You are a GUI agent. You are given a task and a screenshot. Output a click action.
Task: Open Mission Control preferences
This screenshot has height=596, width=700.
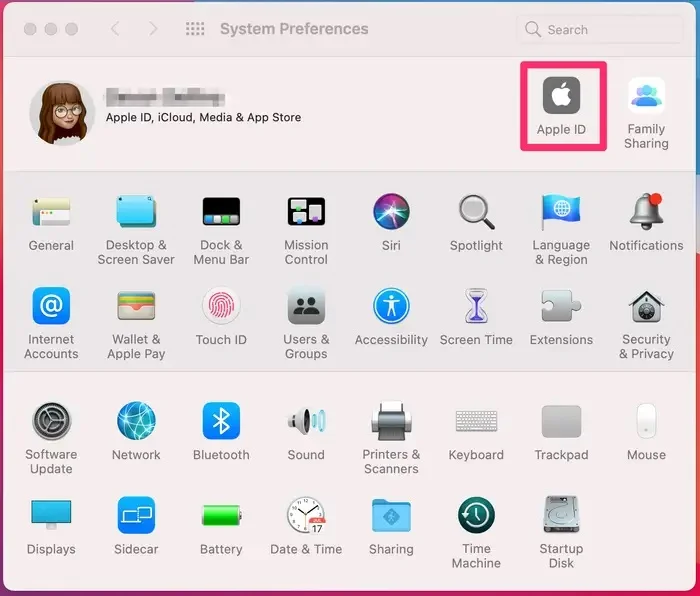[x=306, y=212]
